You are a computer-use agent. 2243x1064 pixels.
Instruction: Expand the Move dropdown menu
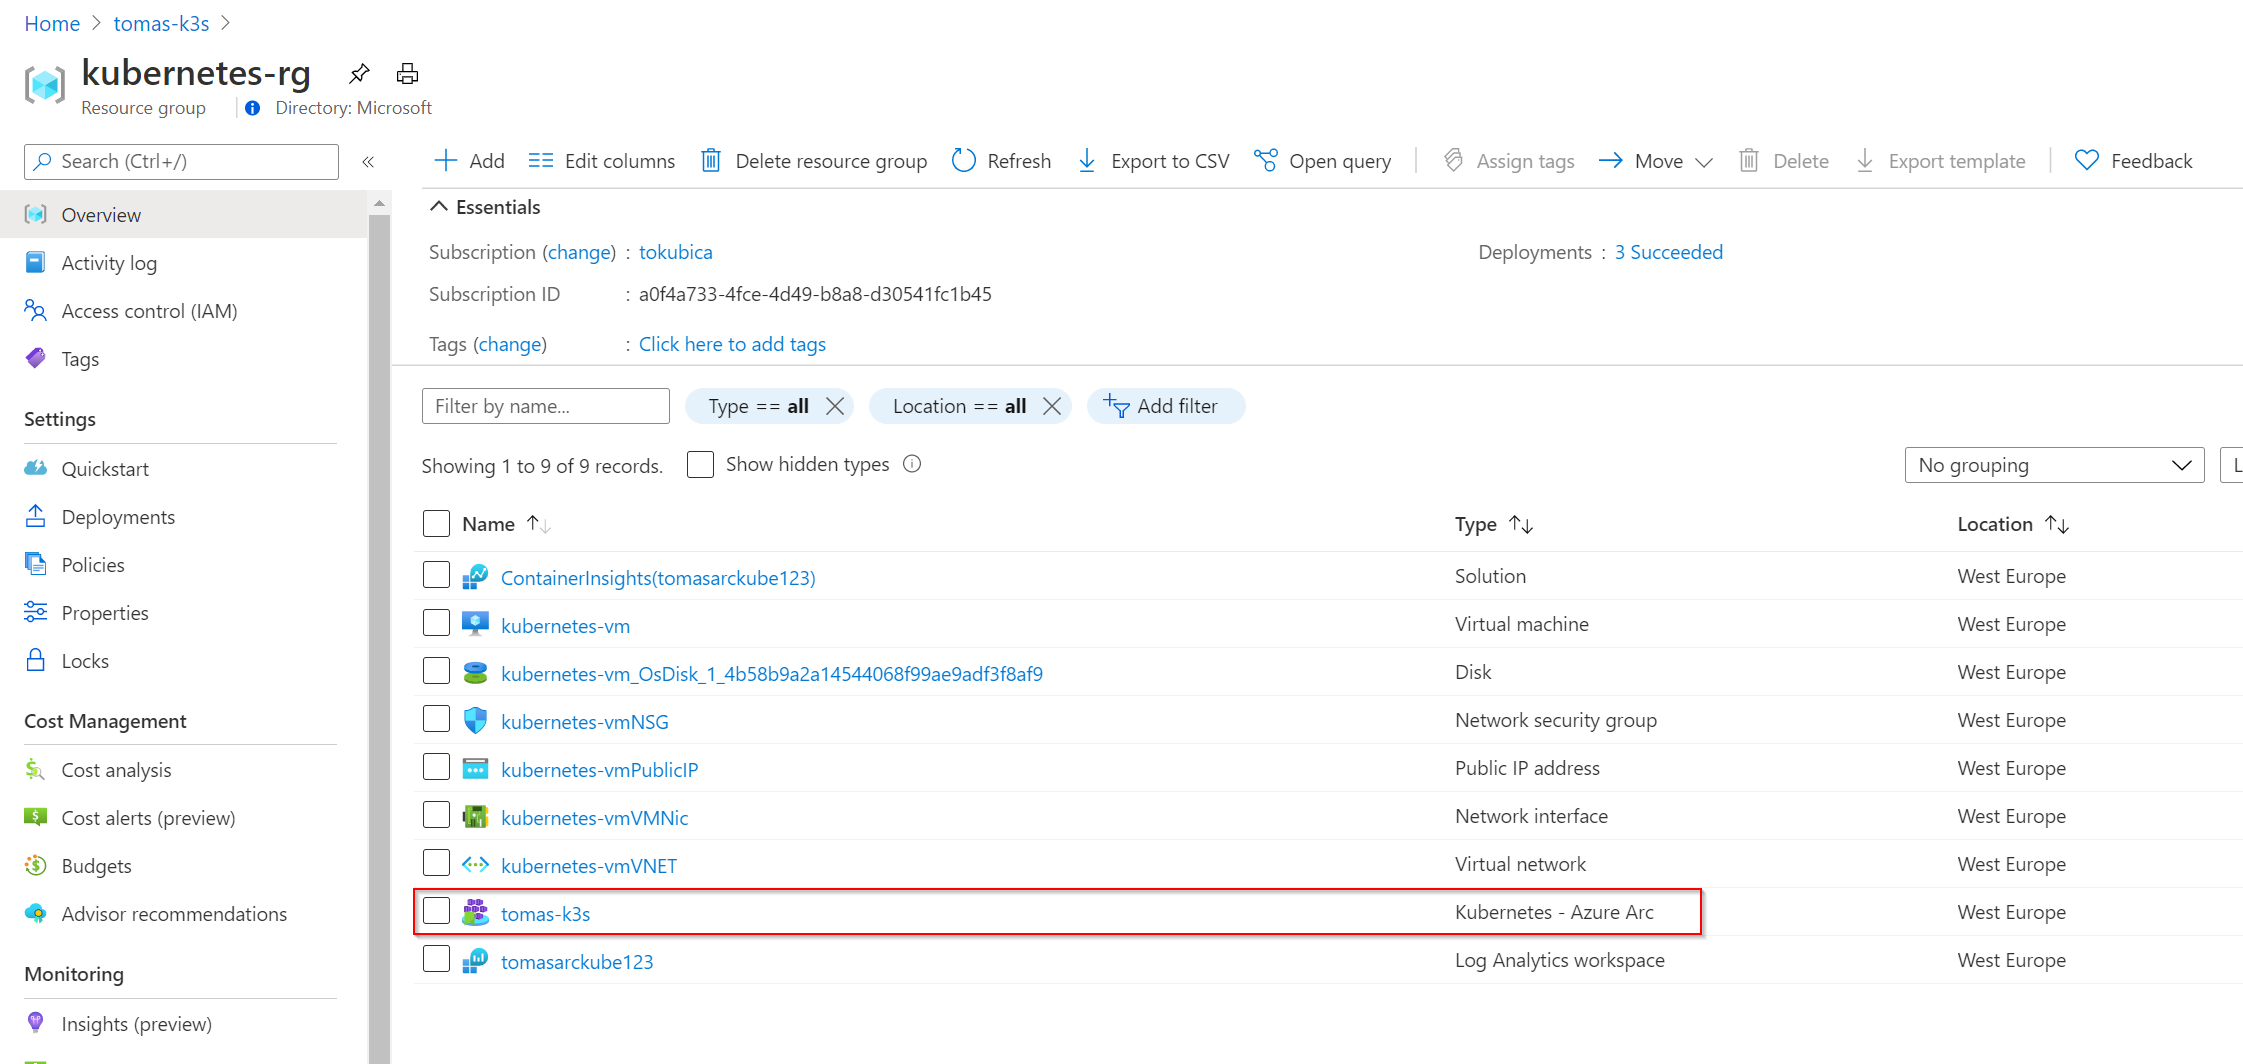1704,162
